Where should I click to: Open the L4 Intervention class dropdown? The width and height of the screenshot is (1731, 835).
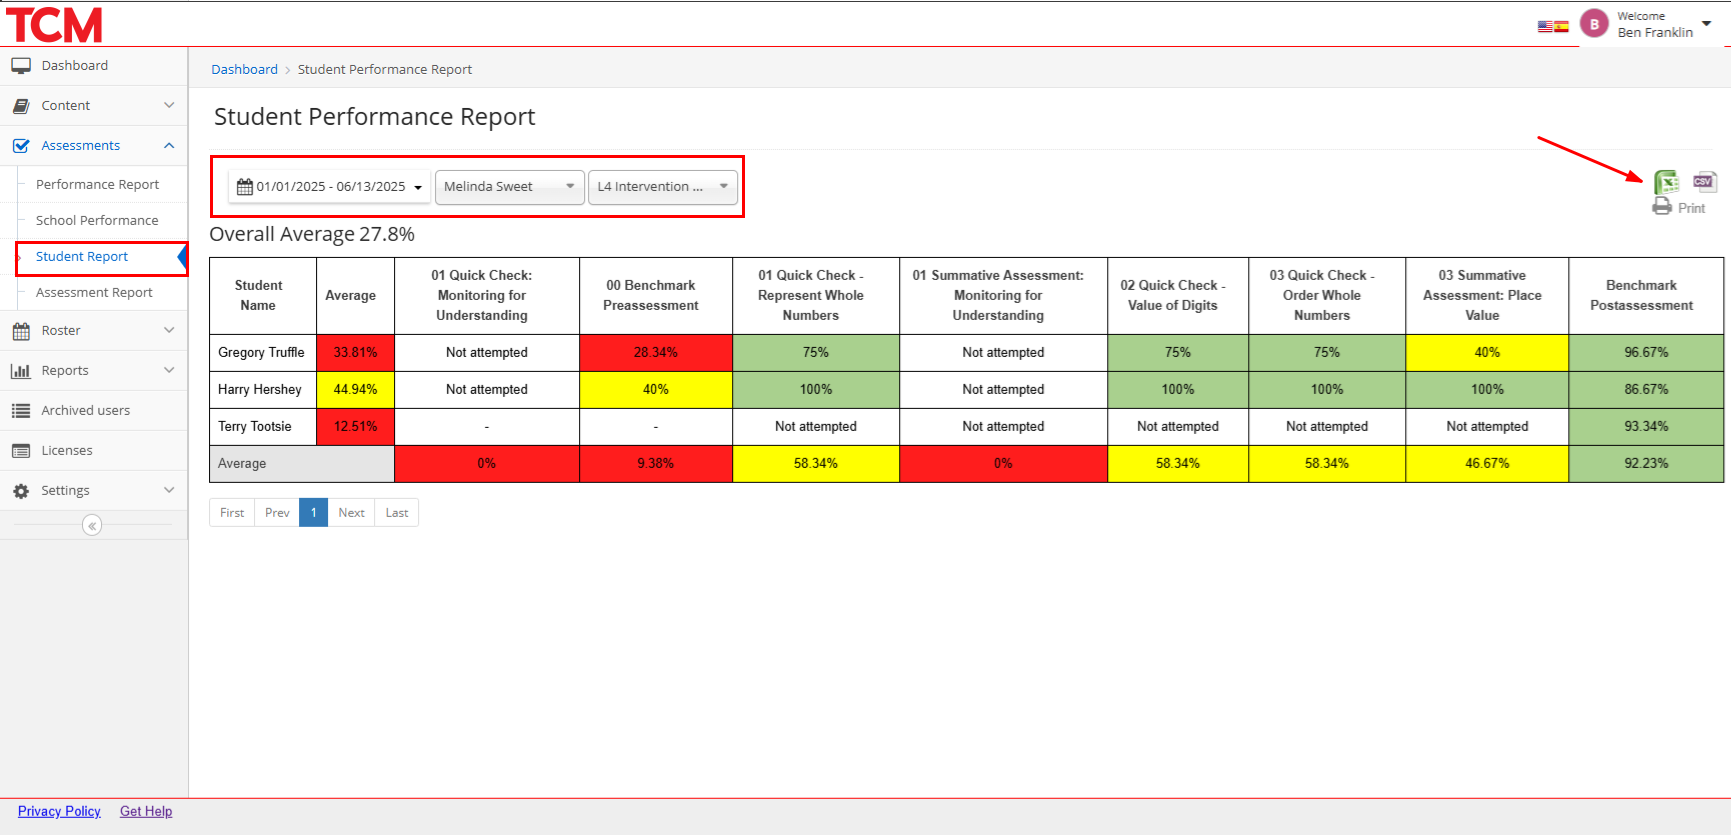click(662, 187)
